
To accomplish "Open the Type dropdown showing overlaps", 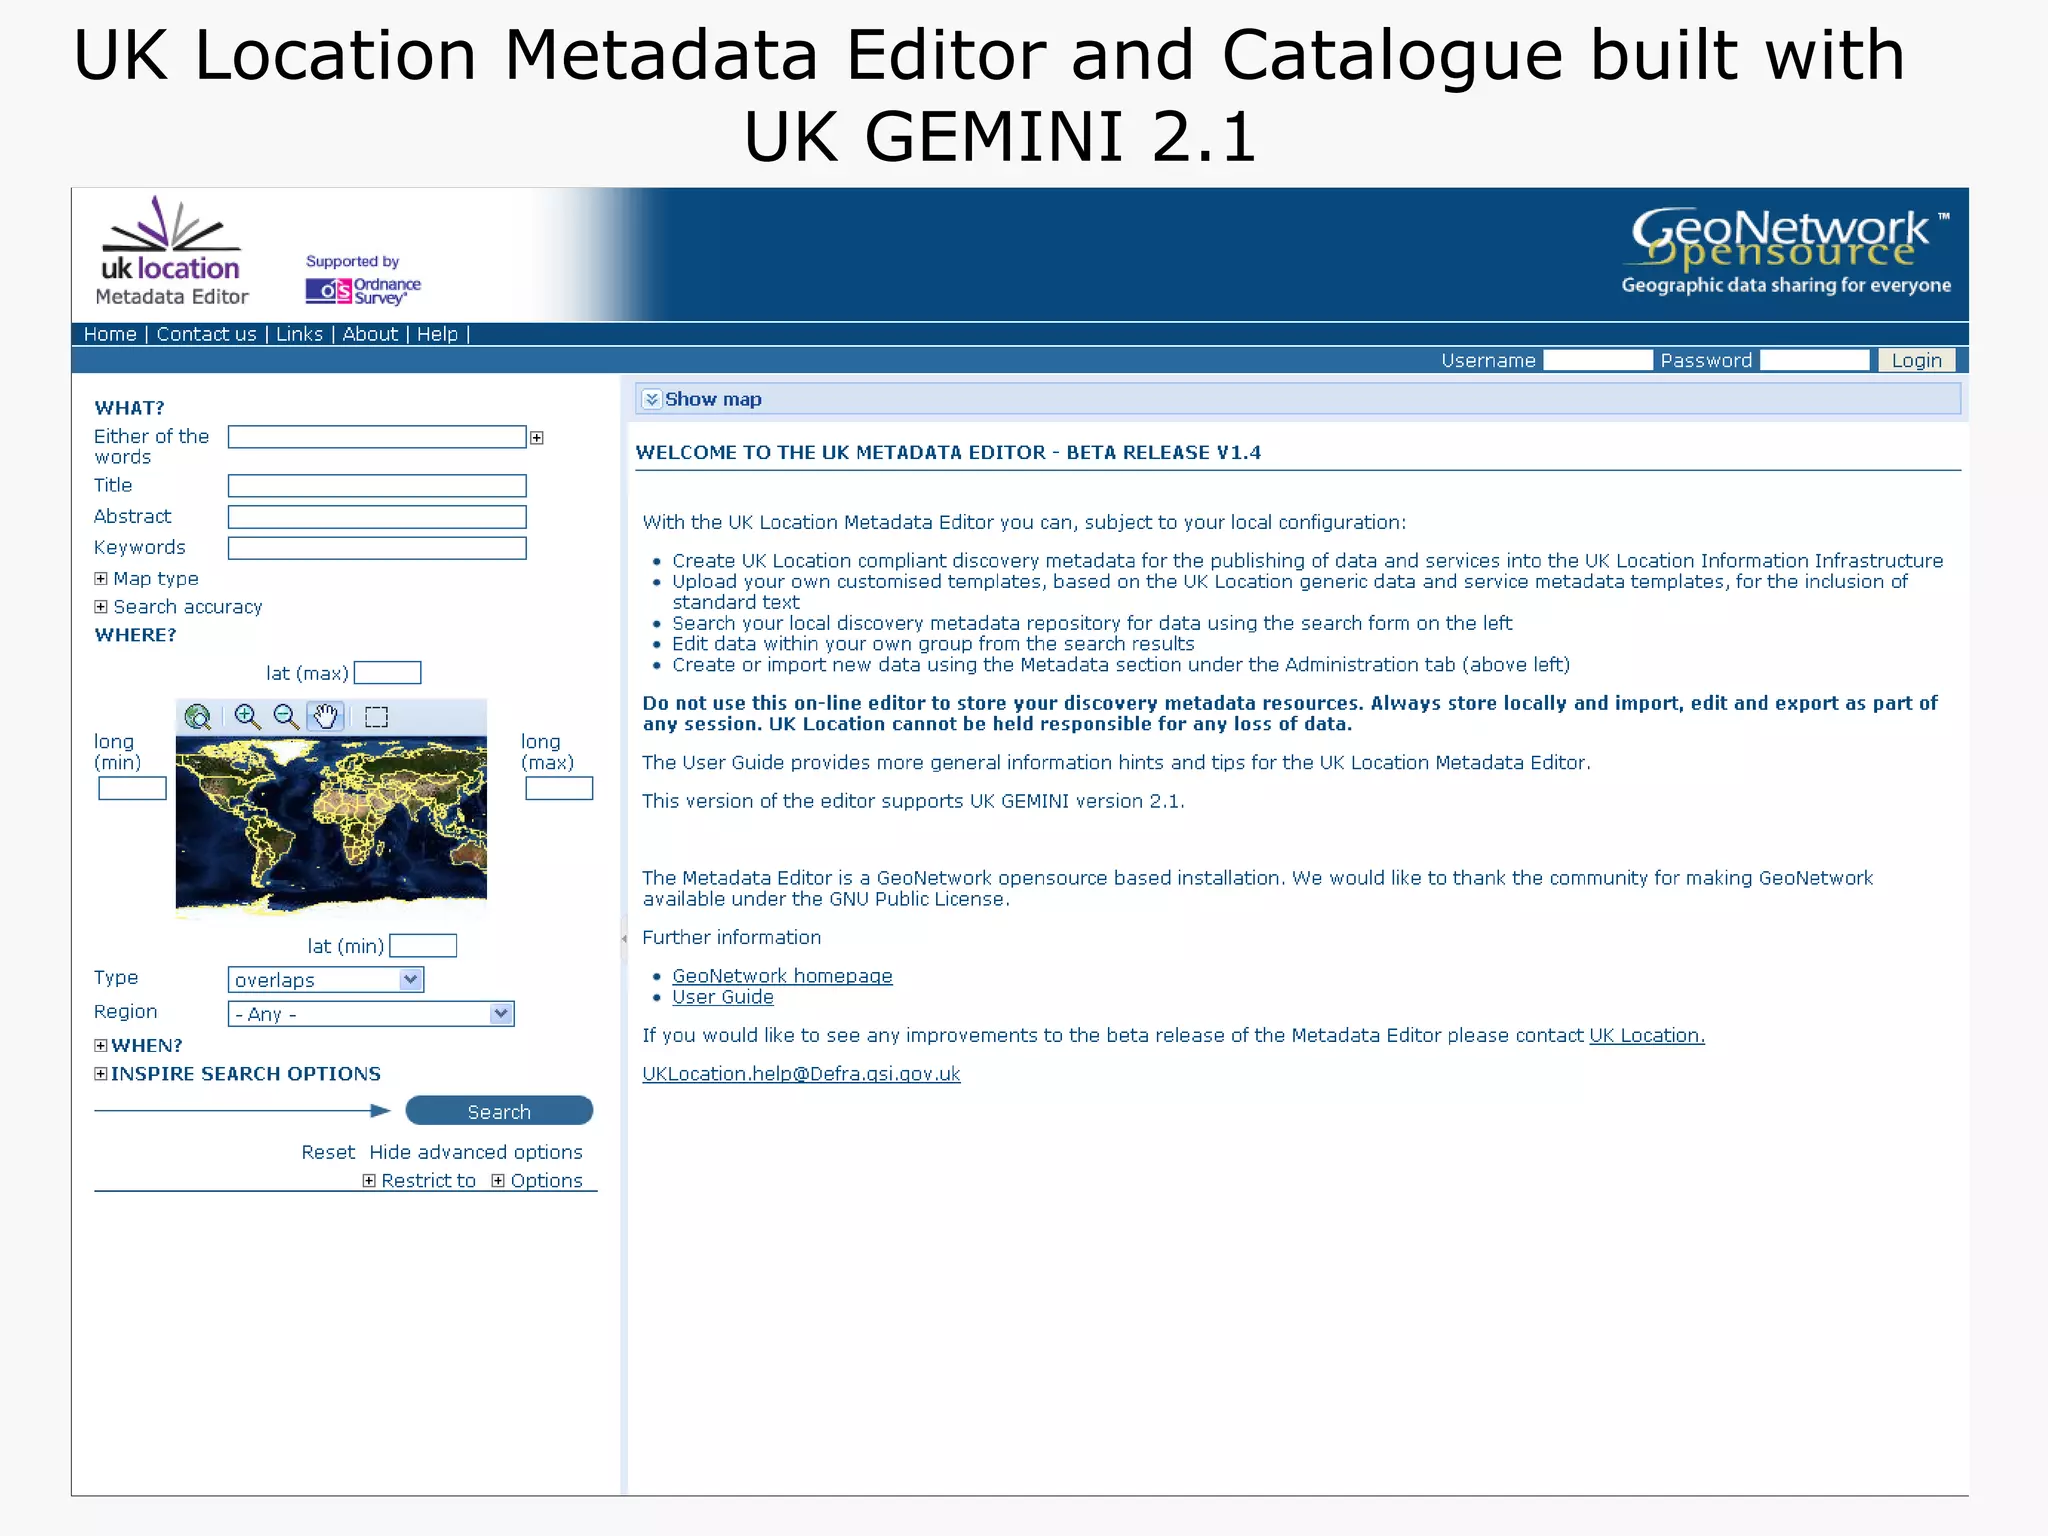I will (x=326, y=980).
